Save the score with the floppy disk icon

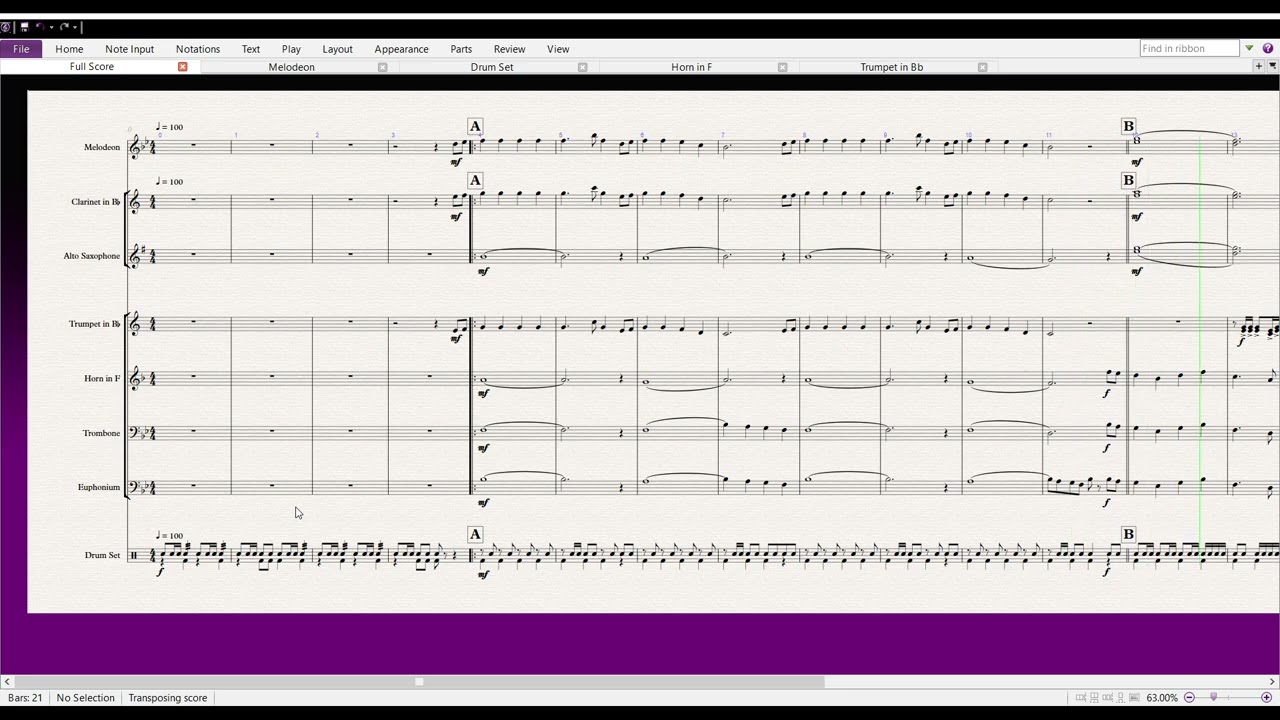pyautogui.click(x=24, y=27)
